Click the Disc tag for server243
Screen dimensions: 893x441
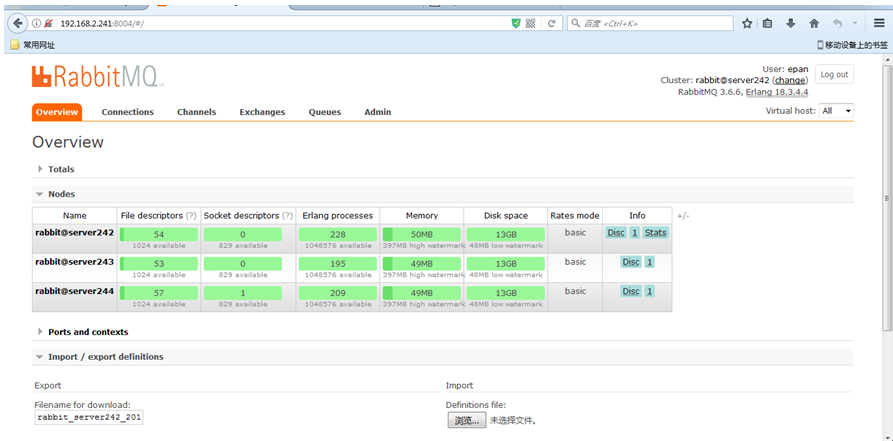click(631, 262)
